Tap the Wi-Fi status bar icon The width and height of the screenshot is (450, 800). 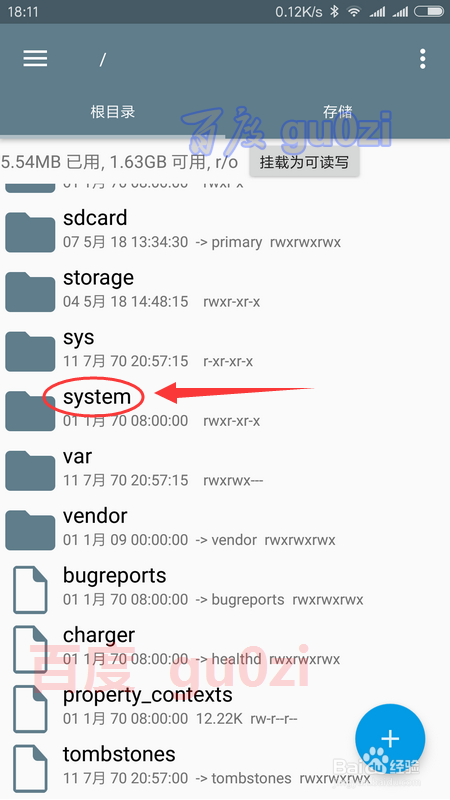pos(354,12)
